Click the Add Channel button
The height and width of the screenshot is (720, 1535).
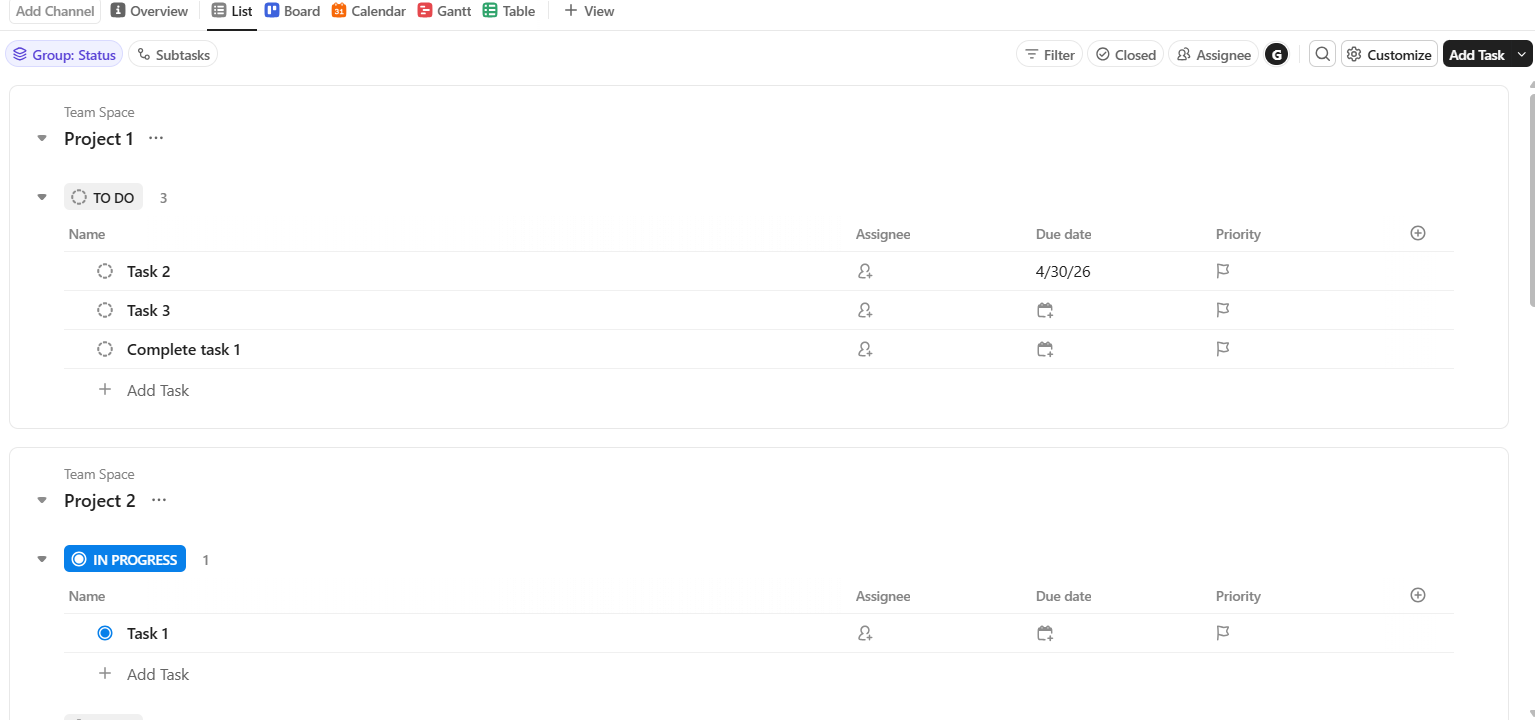point(55,11)
